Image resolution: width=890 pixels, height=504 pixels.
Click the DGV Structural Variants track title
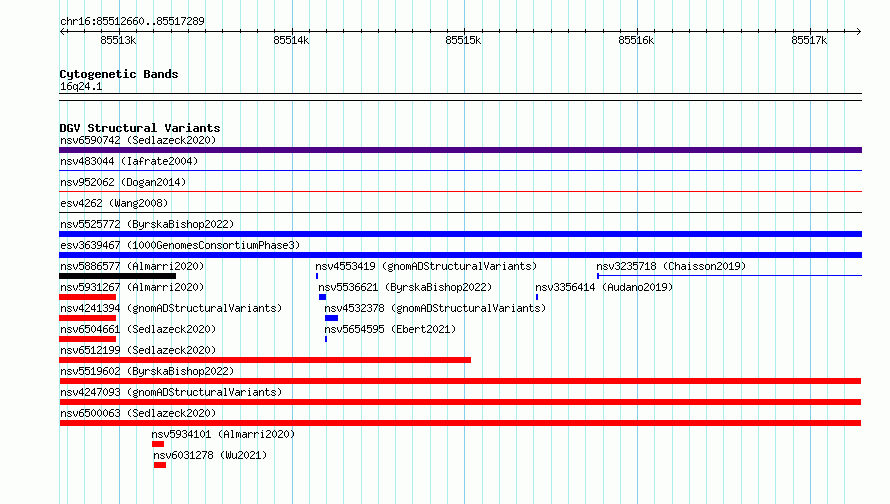coord(140,128)
